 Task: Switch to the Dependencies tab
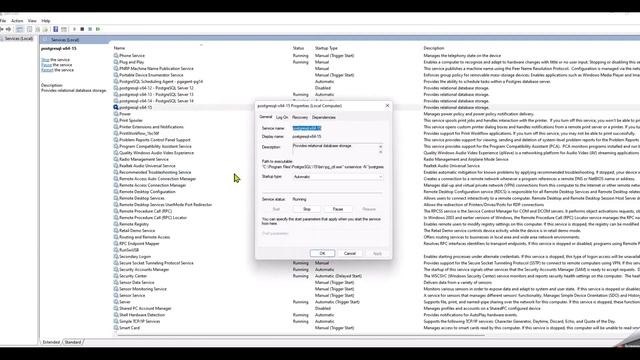click(x=324, y=117)
